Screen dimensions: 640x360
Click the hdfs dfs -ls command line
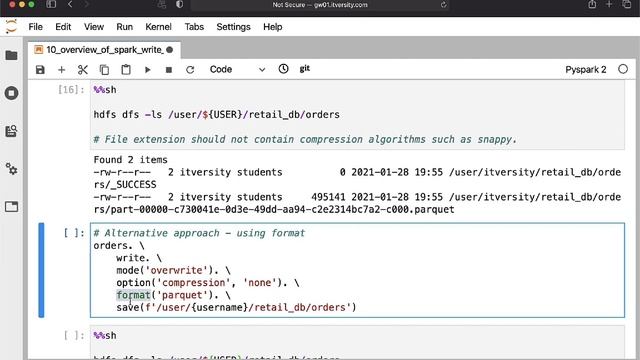point(216,115)
